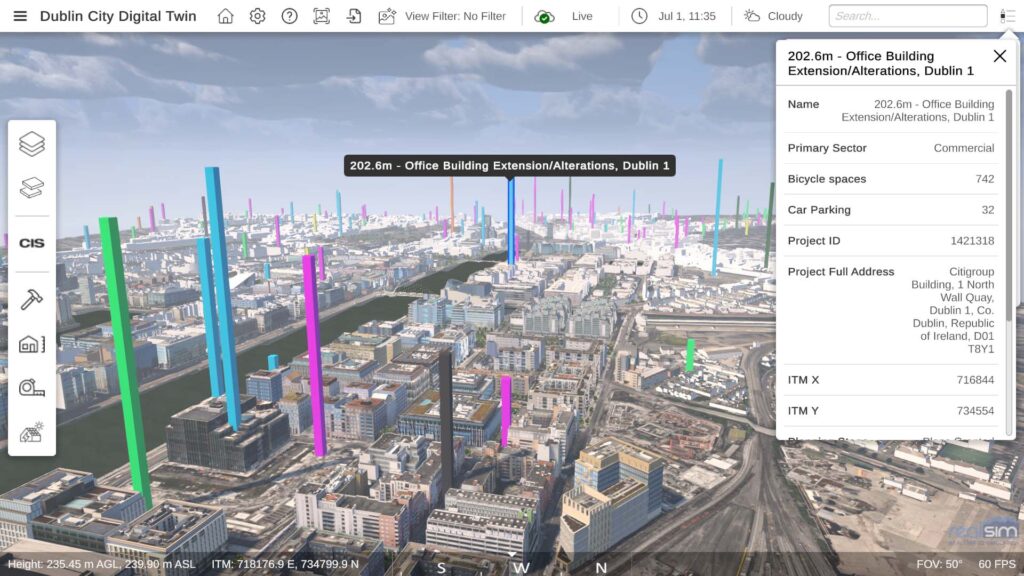Click the FOV: 50° status readout
Image resolution: width=1024 pixels, height=576 pixels.
tap(939, 564)
